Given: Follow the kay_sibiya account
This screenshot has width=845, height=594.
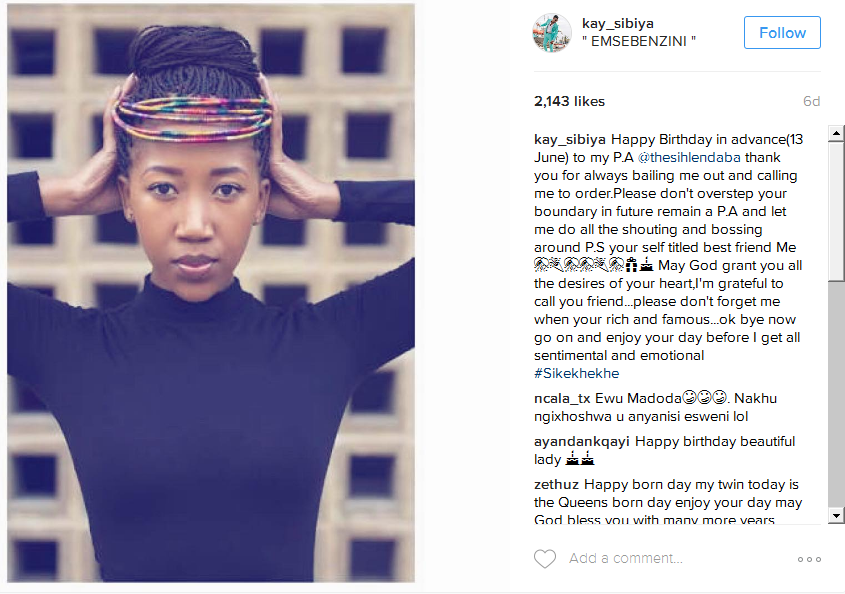Looking at the screenshot, I should 782,33.
